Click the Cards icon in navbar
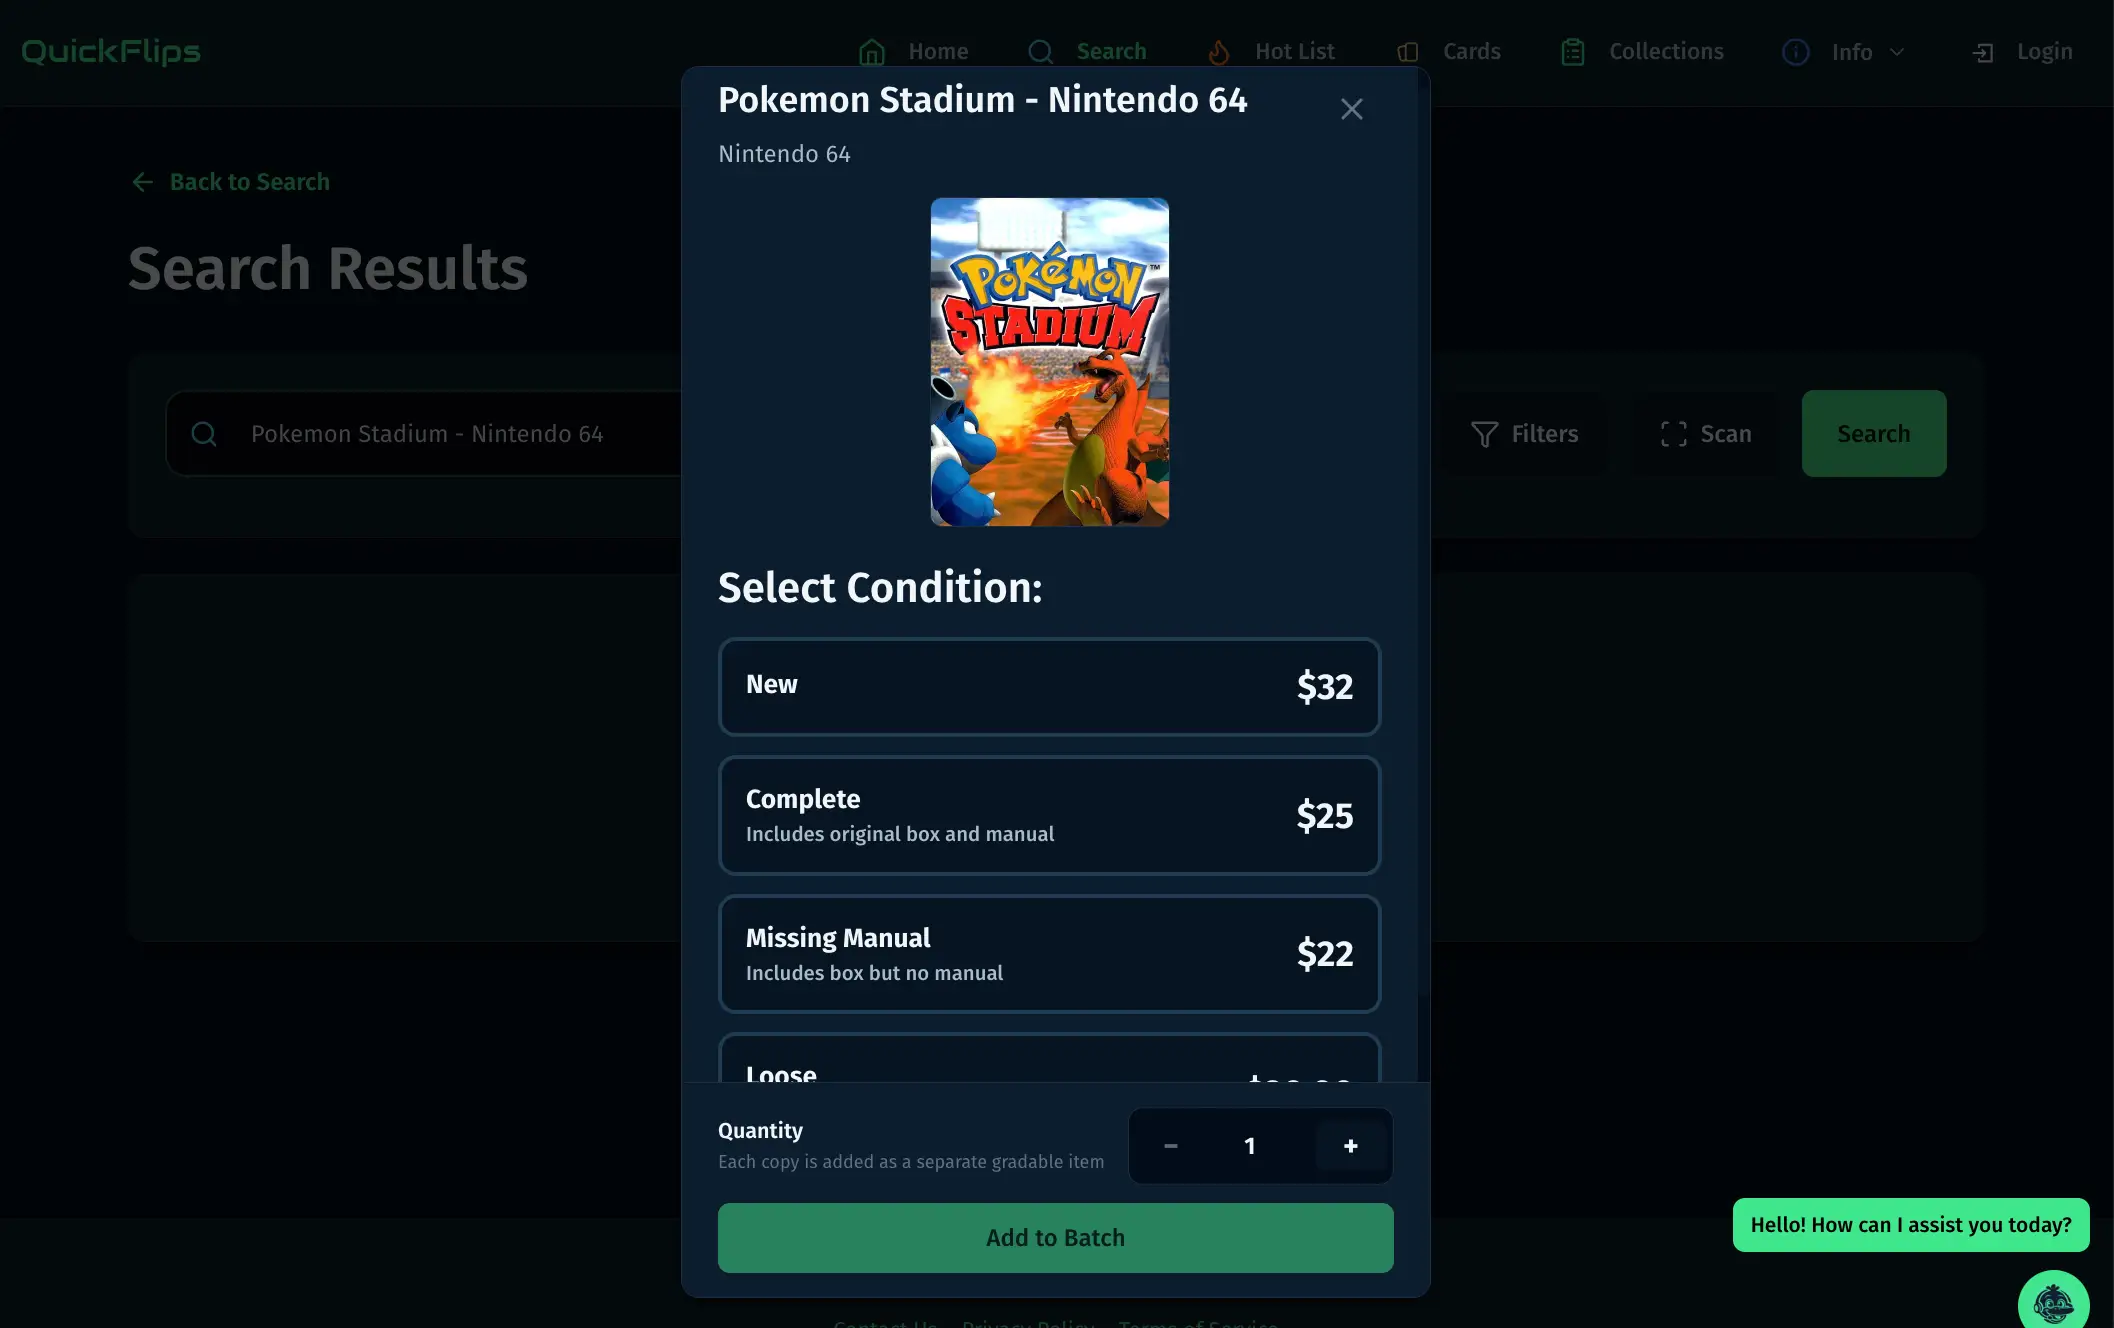Image resolution: width=2114 pixels, height=1328 pixels. [x=1407, y=52]
